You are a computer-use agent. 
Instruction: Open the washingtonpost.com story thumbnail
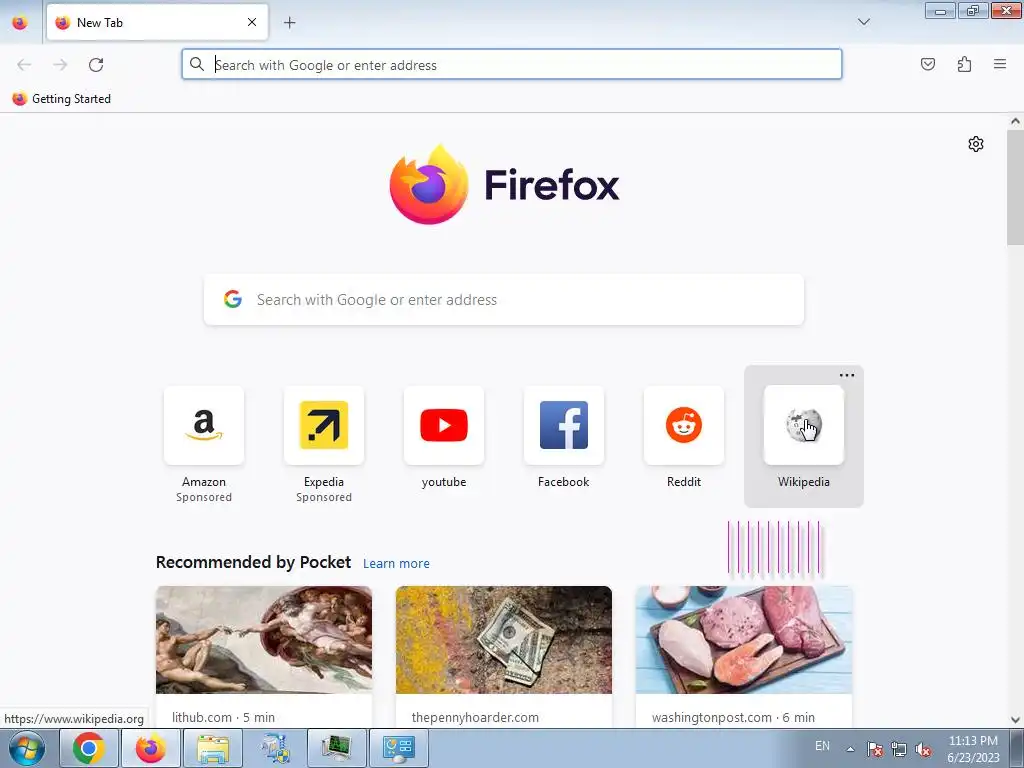pos(744,640)
